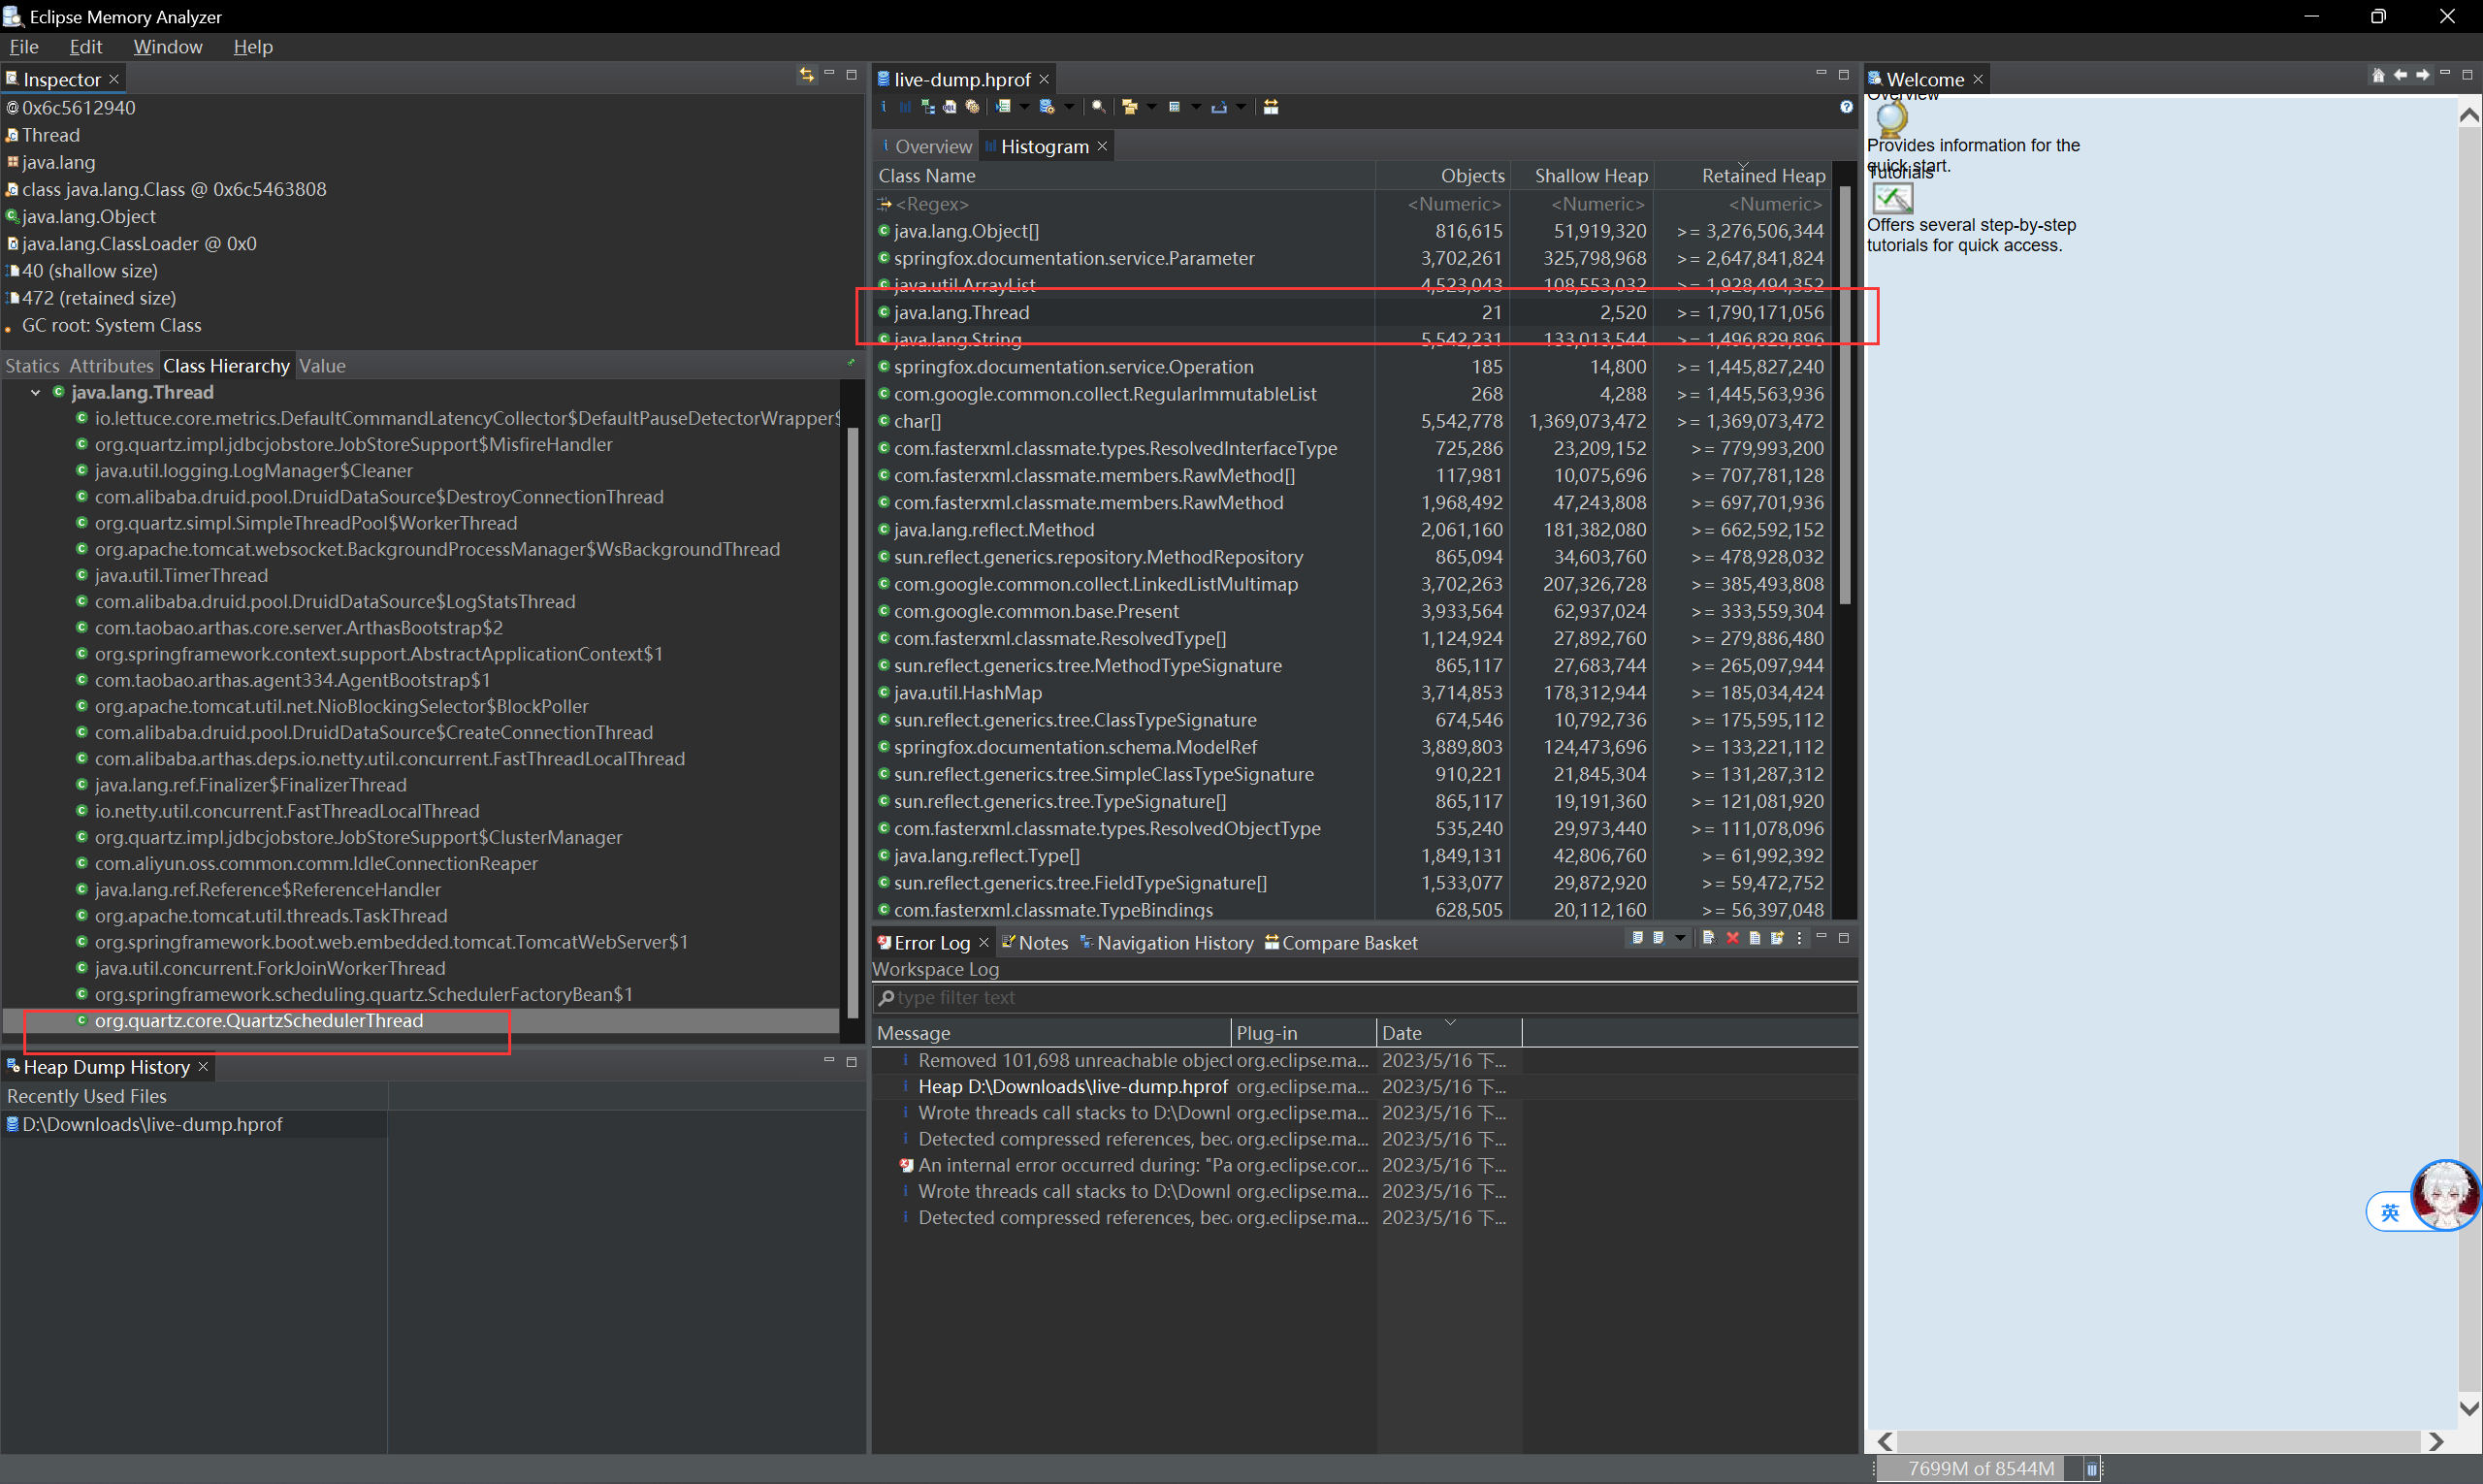Click the thread overview gears icon
Image resolution: width=2483 pixels, height=1484 pixels.
(972, 107)
